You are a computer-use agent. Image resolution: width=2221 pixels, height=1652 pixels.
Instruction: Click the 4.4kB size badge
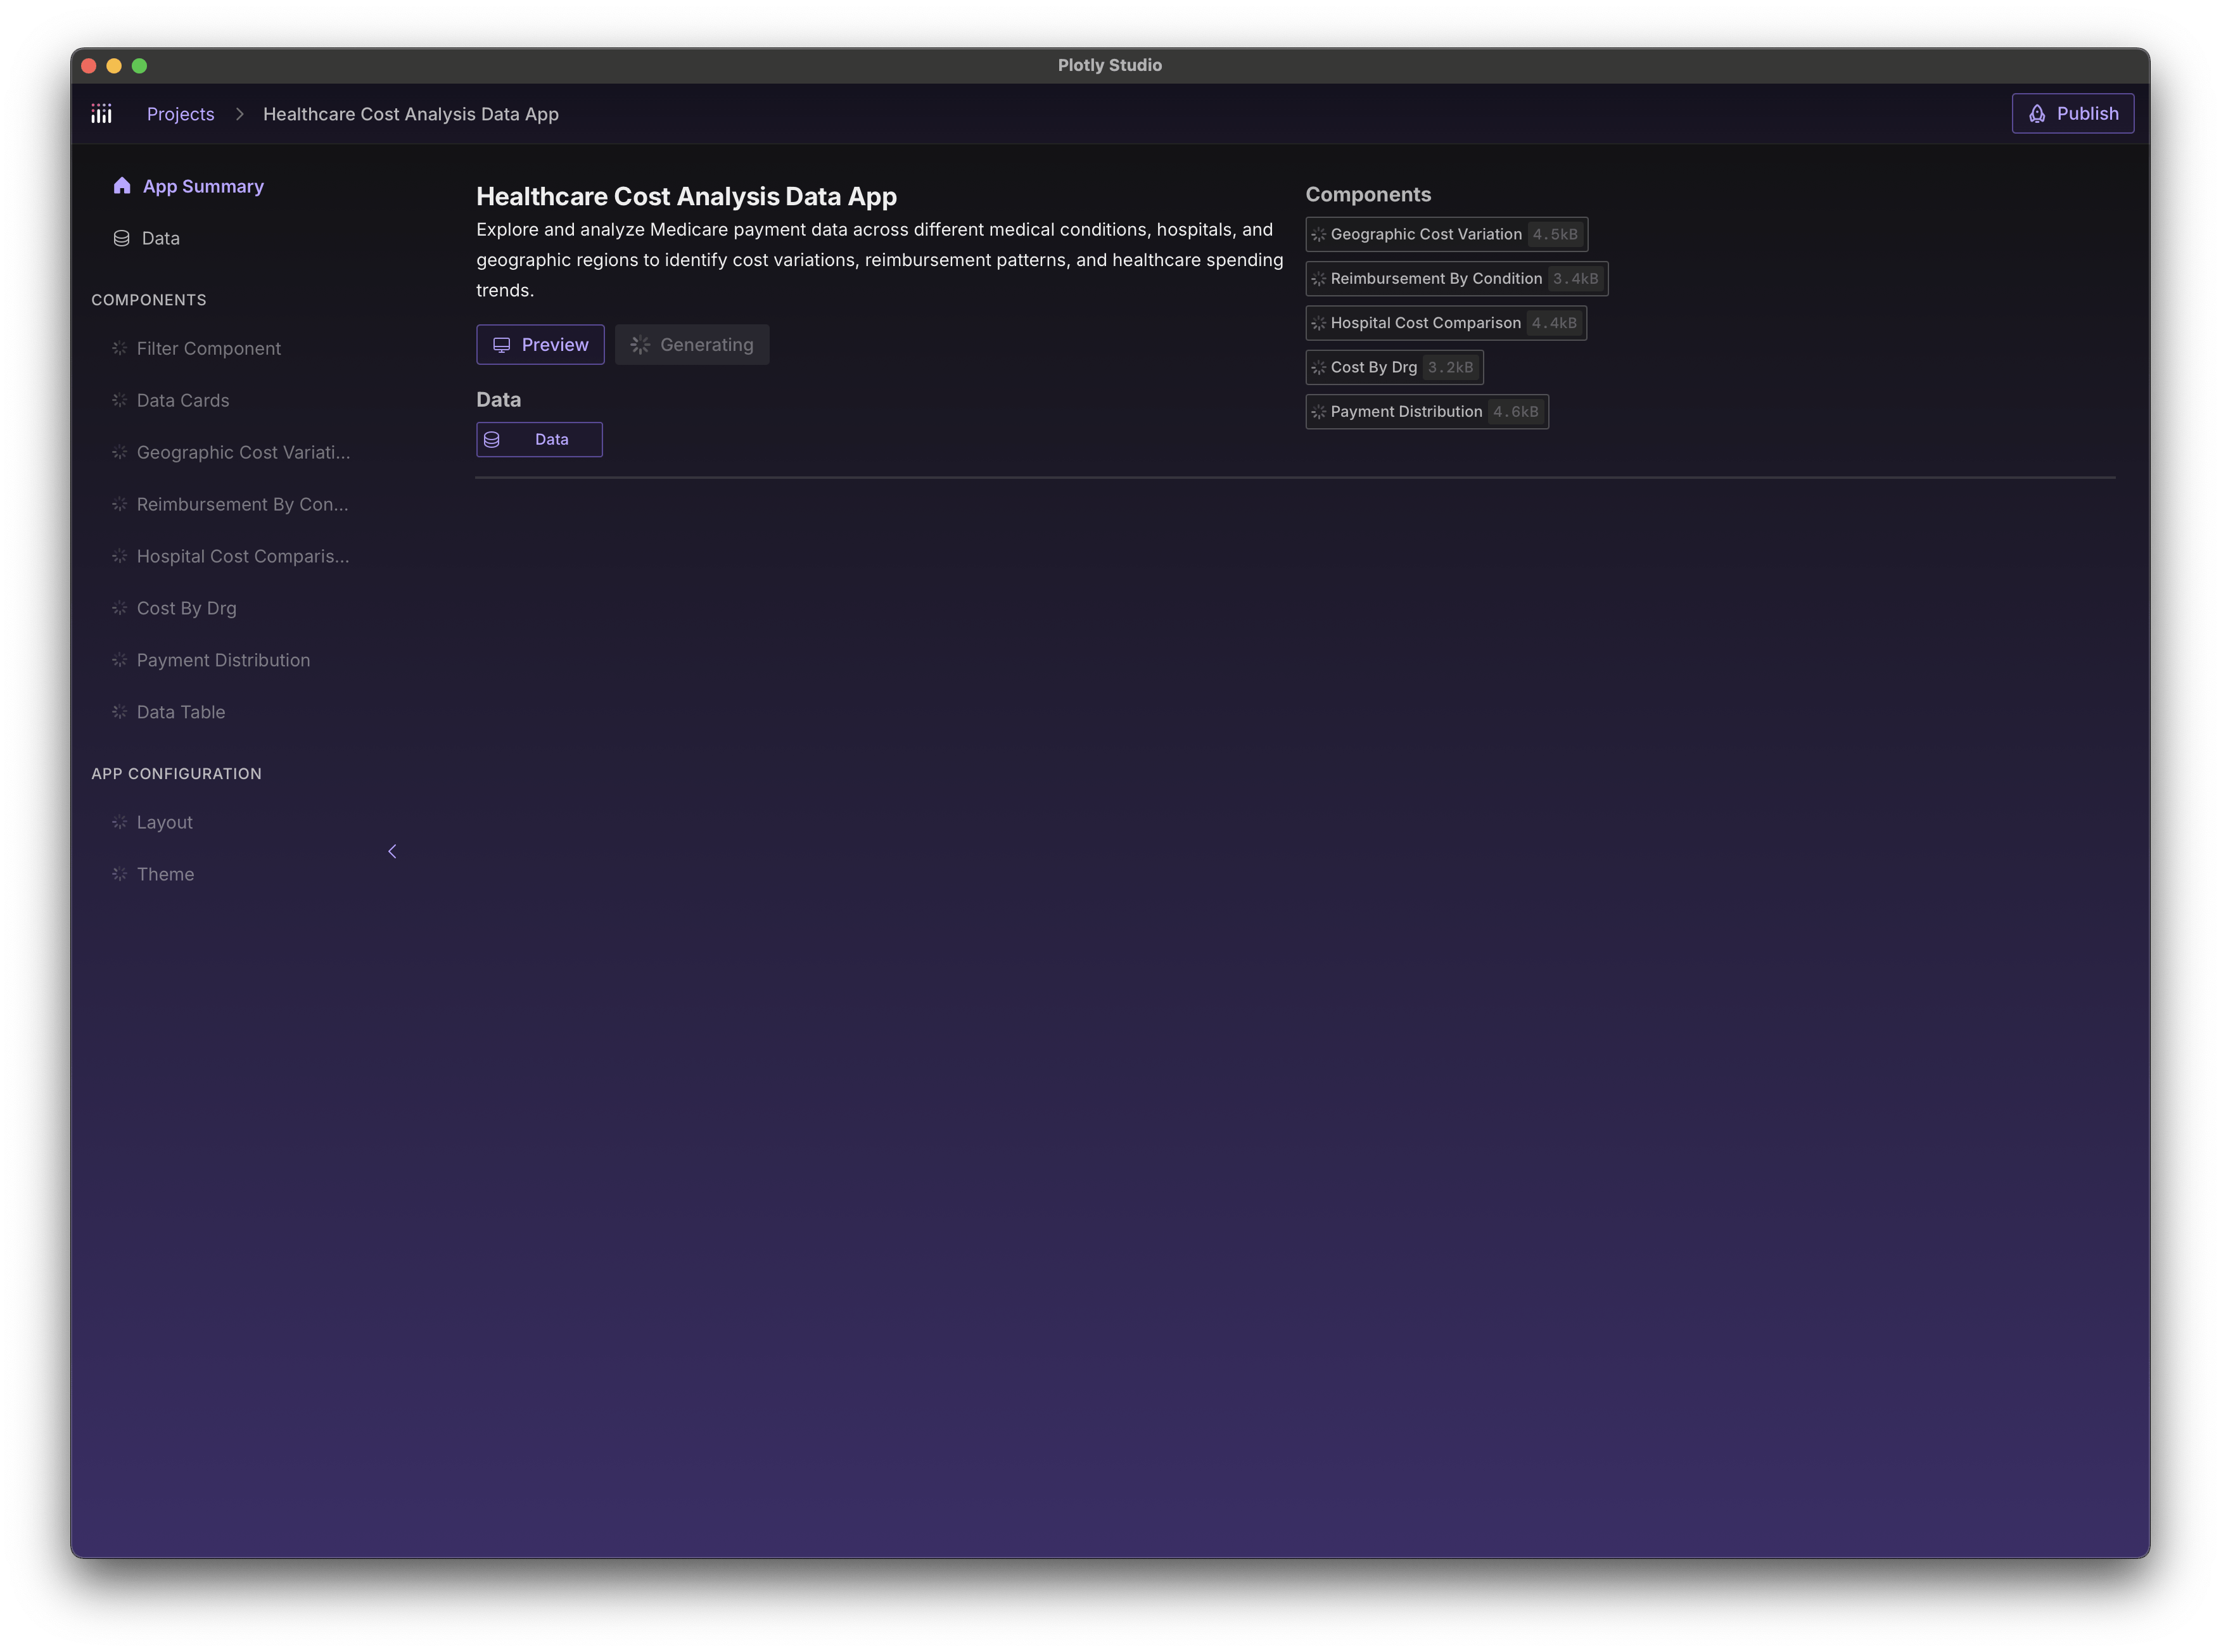pyautogui.click(x=1554, y=322)
